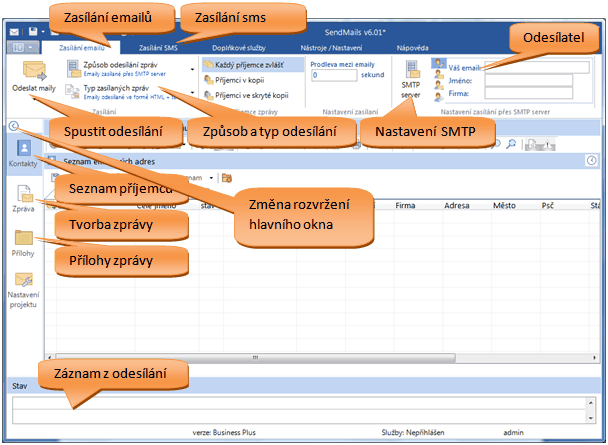Open the Kontakty sidebar panel

tap(24, 152)
